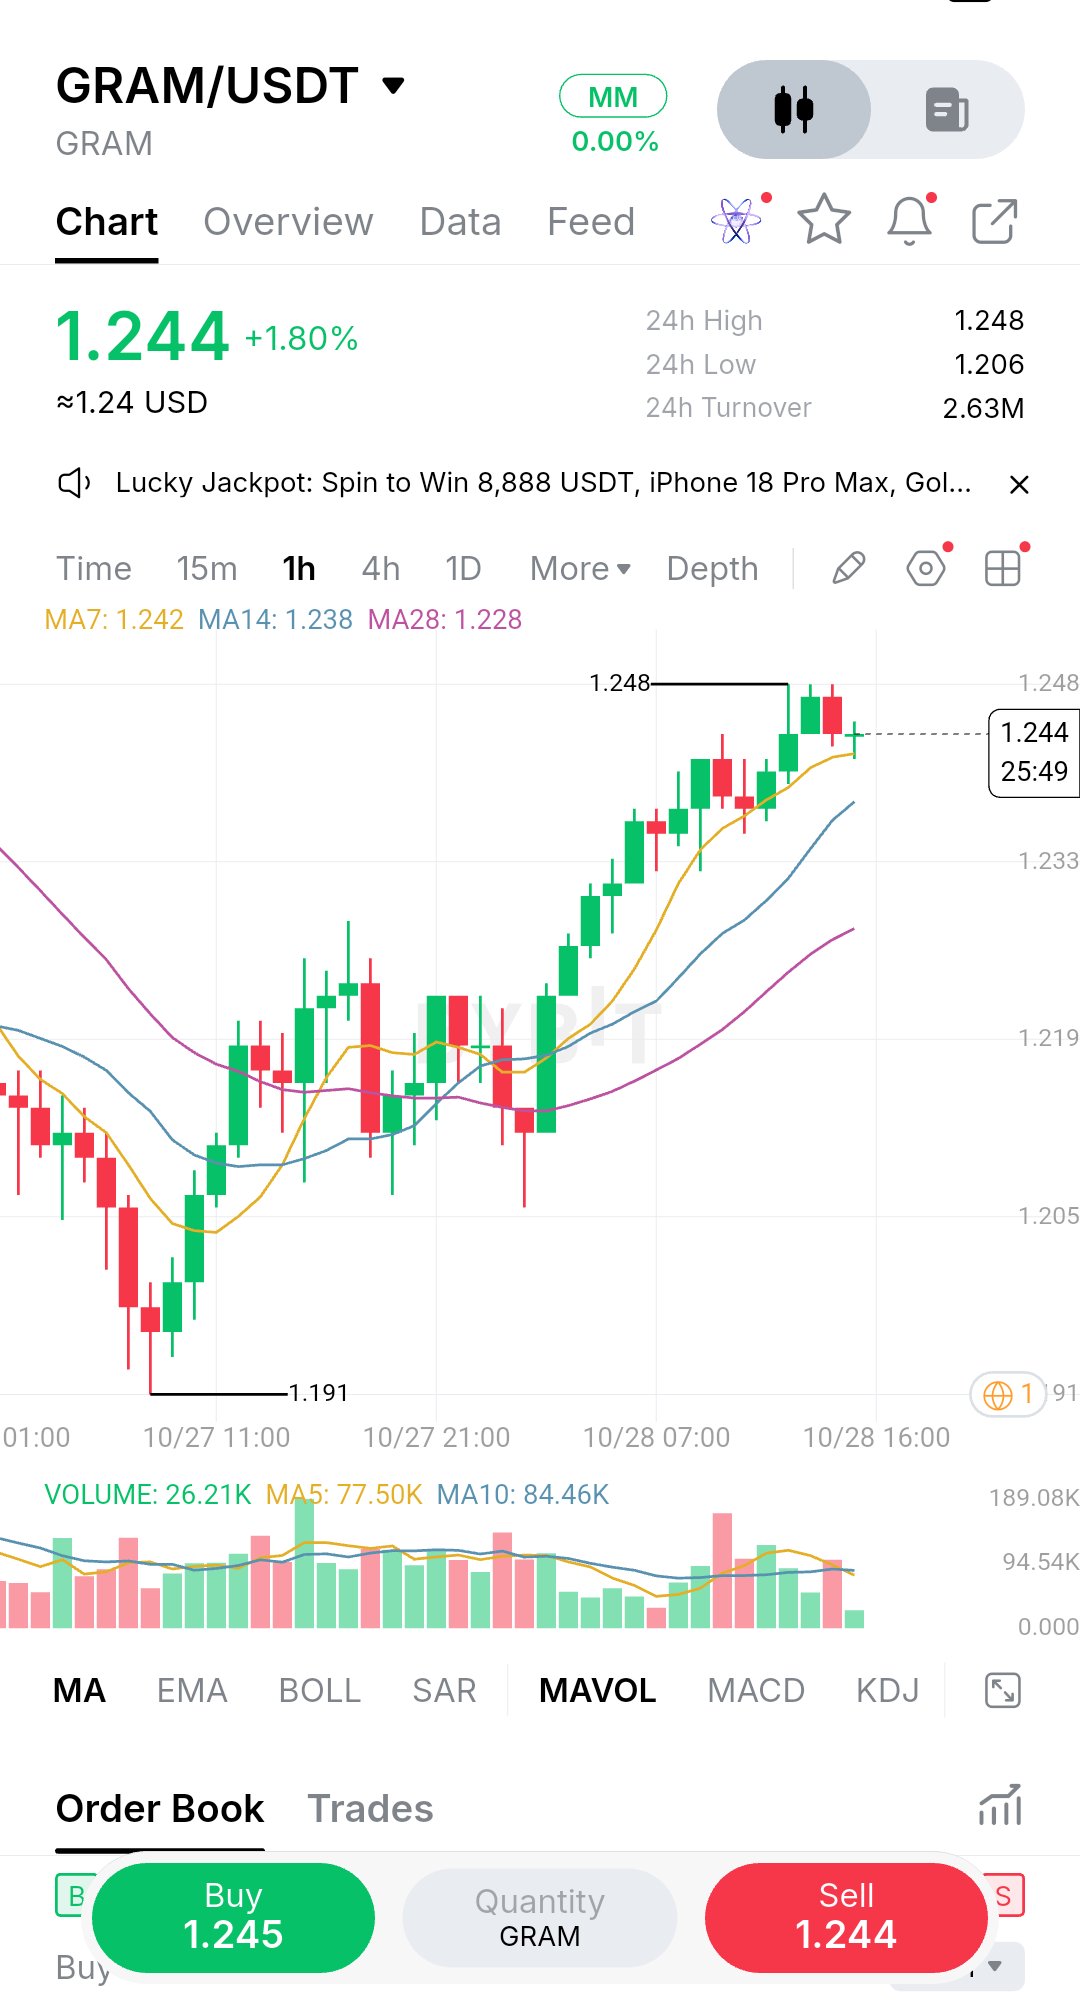The height and width of the screenshot is (2012, 1080).
Task: Tap the Quantity GRAM field
Action: [540, 1917]
